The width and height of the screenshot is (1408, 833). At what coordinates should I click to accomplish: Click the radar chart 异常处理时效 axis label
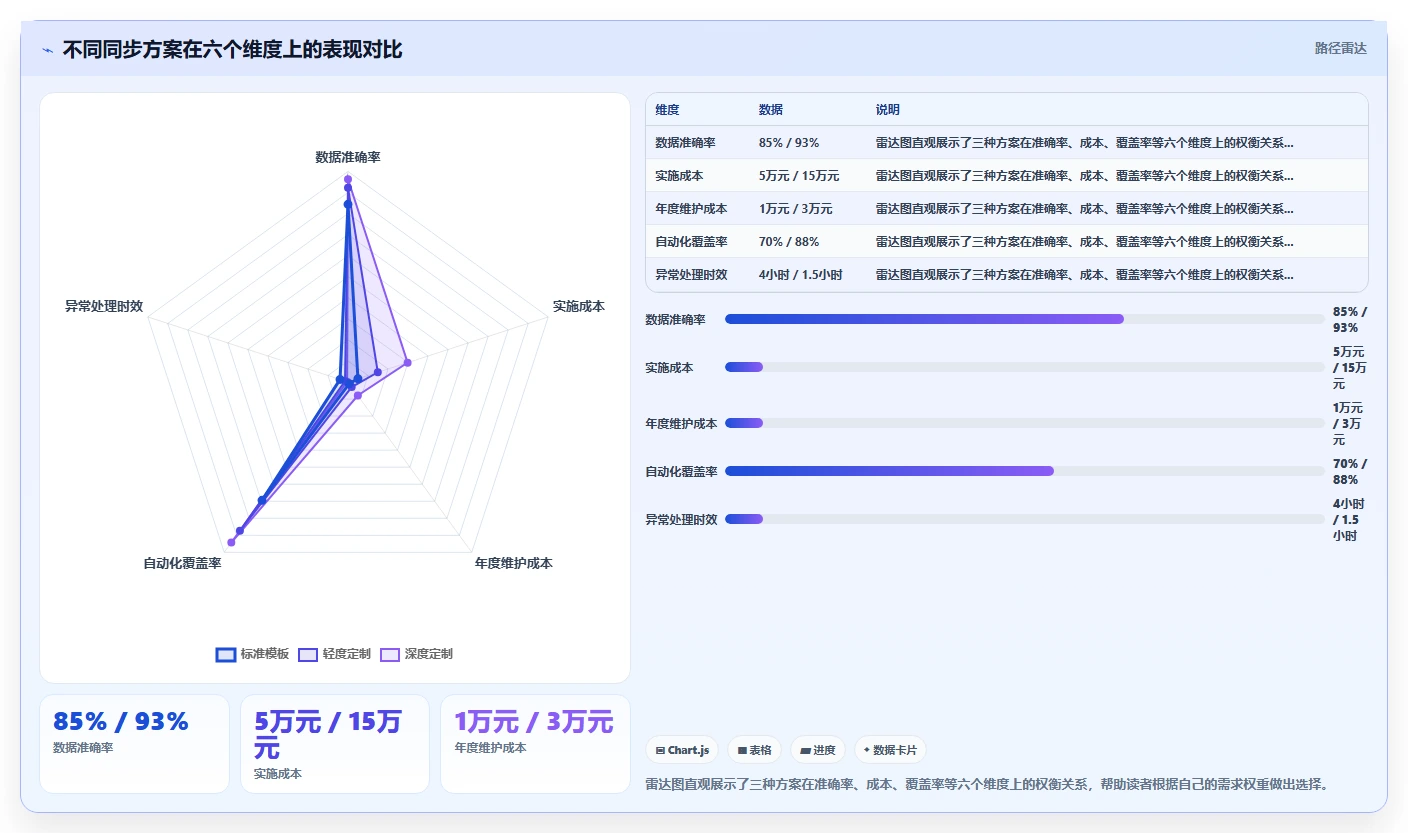pos(105,307)
